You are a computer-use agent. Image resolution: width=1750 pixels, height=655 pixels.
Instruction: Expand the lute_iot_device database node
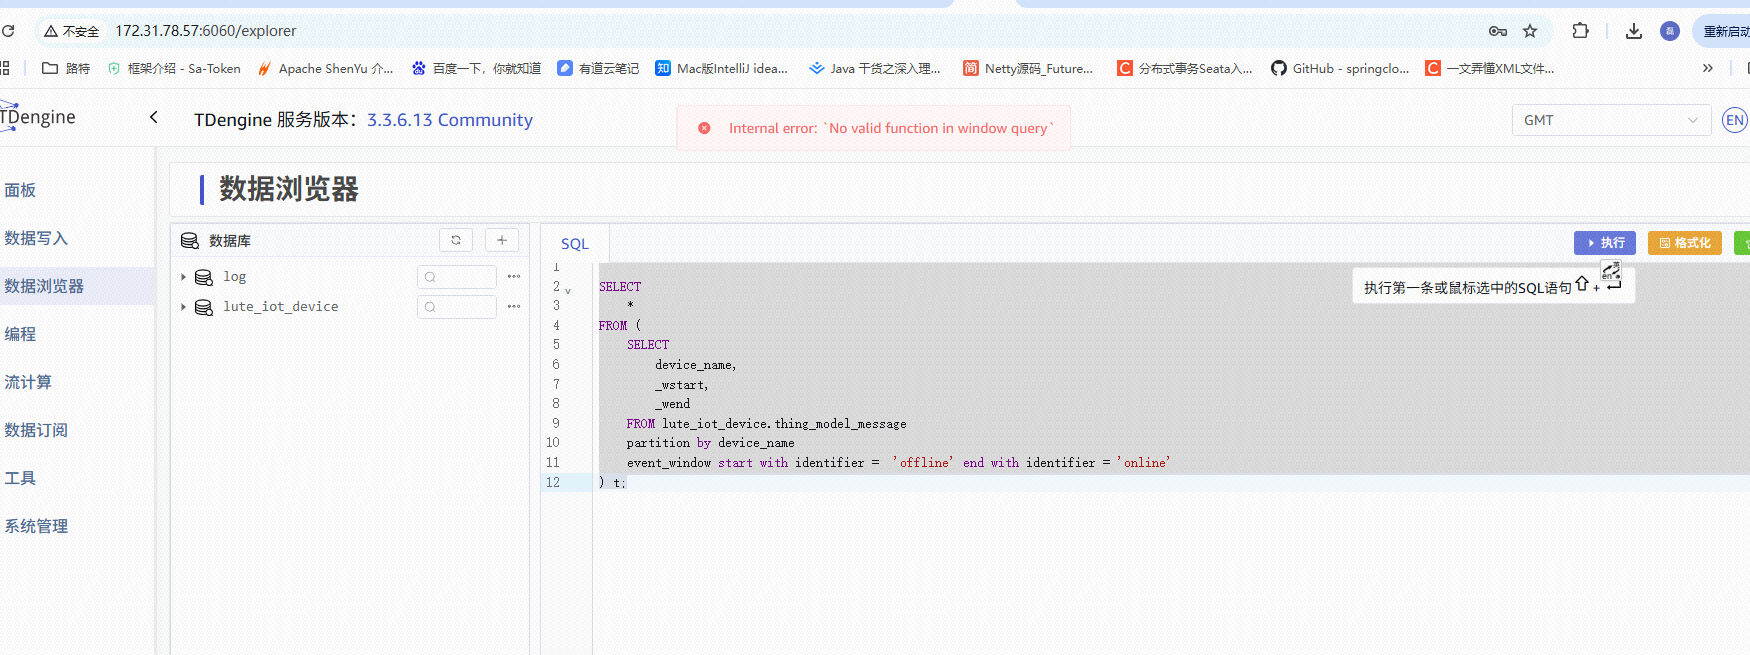183,307
